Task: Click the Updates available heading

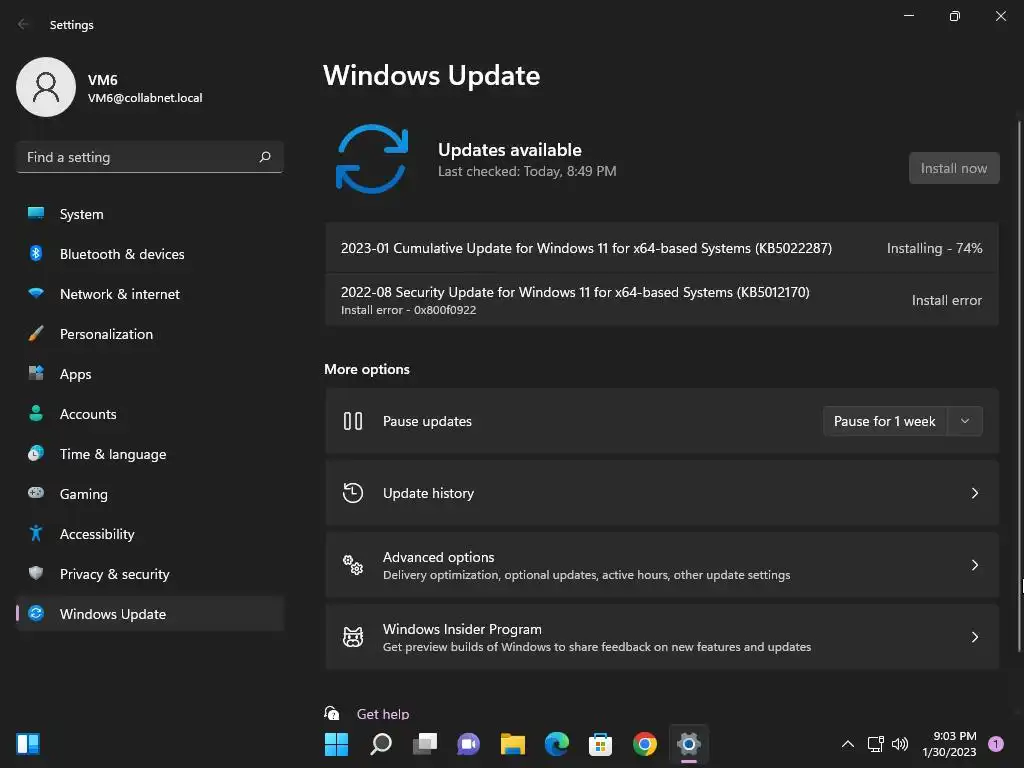Action: 509,150
